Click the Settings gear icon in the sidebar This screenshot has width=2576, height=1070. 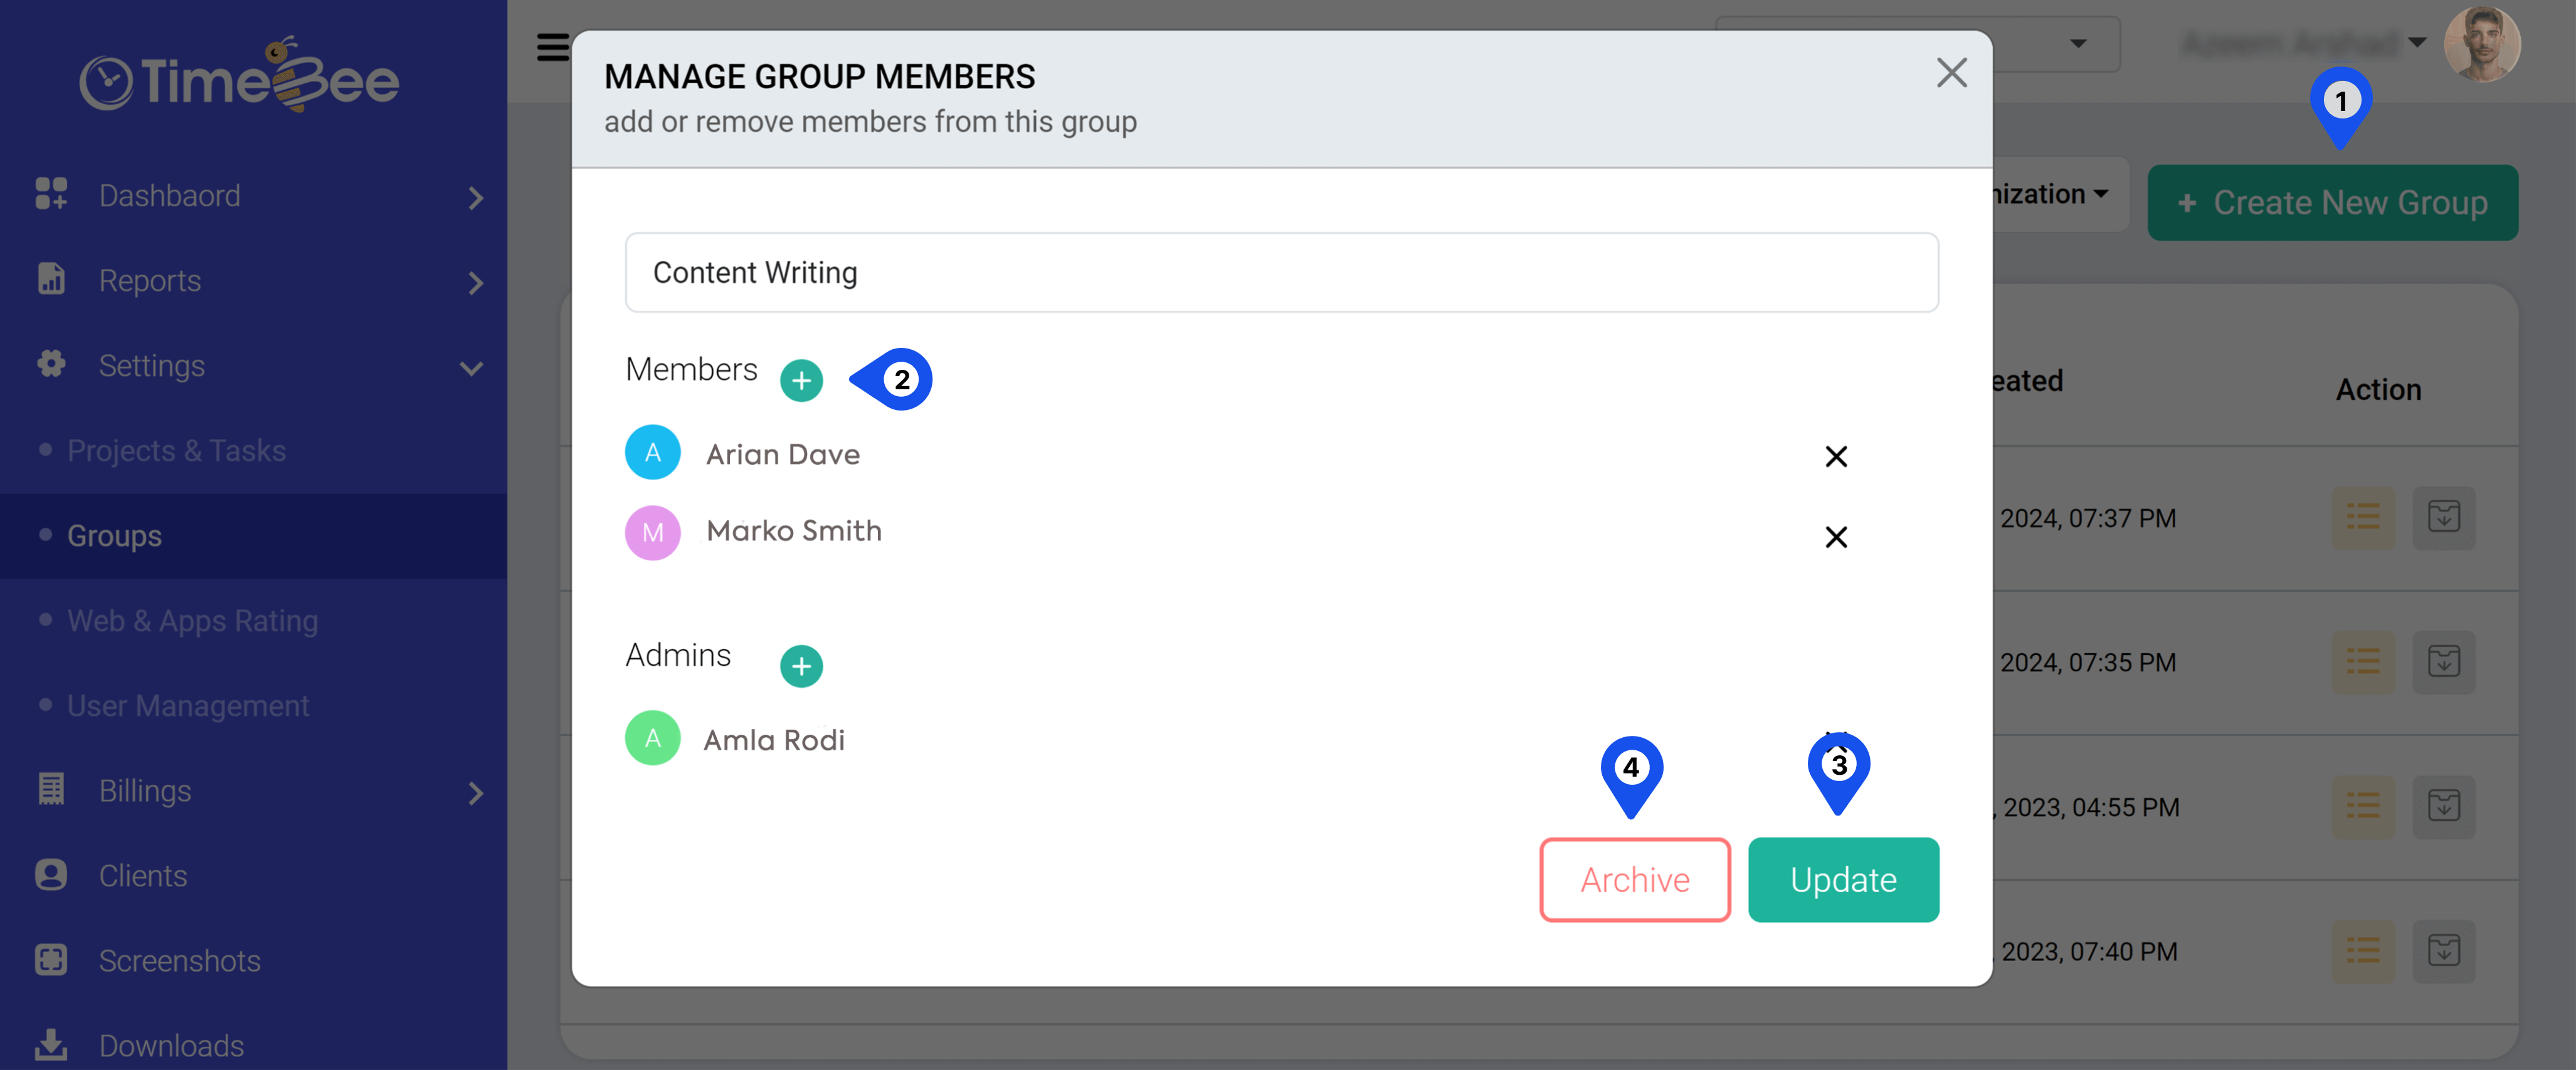[x=51, y=365]
